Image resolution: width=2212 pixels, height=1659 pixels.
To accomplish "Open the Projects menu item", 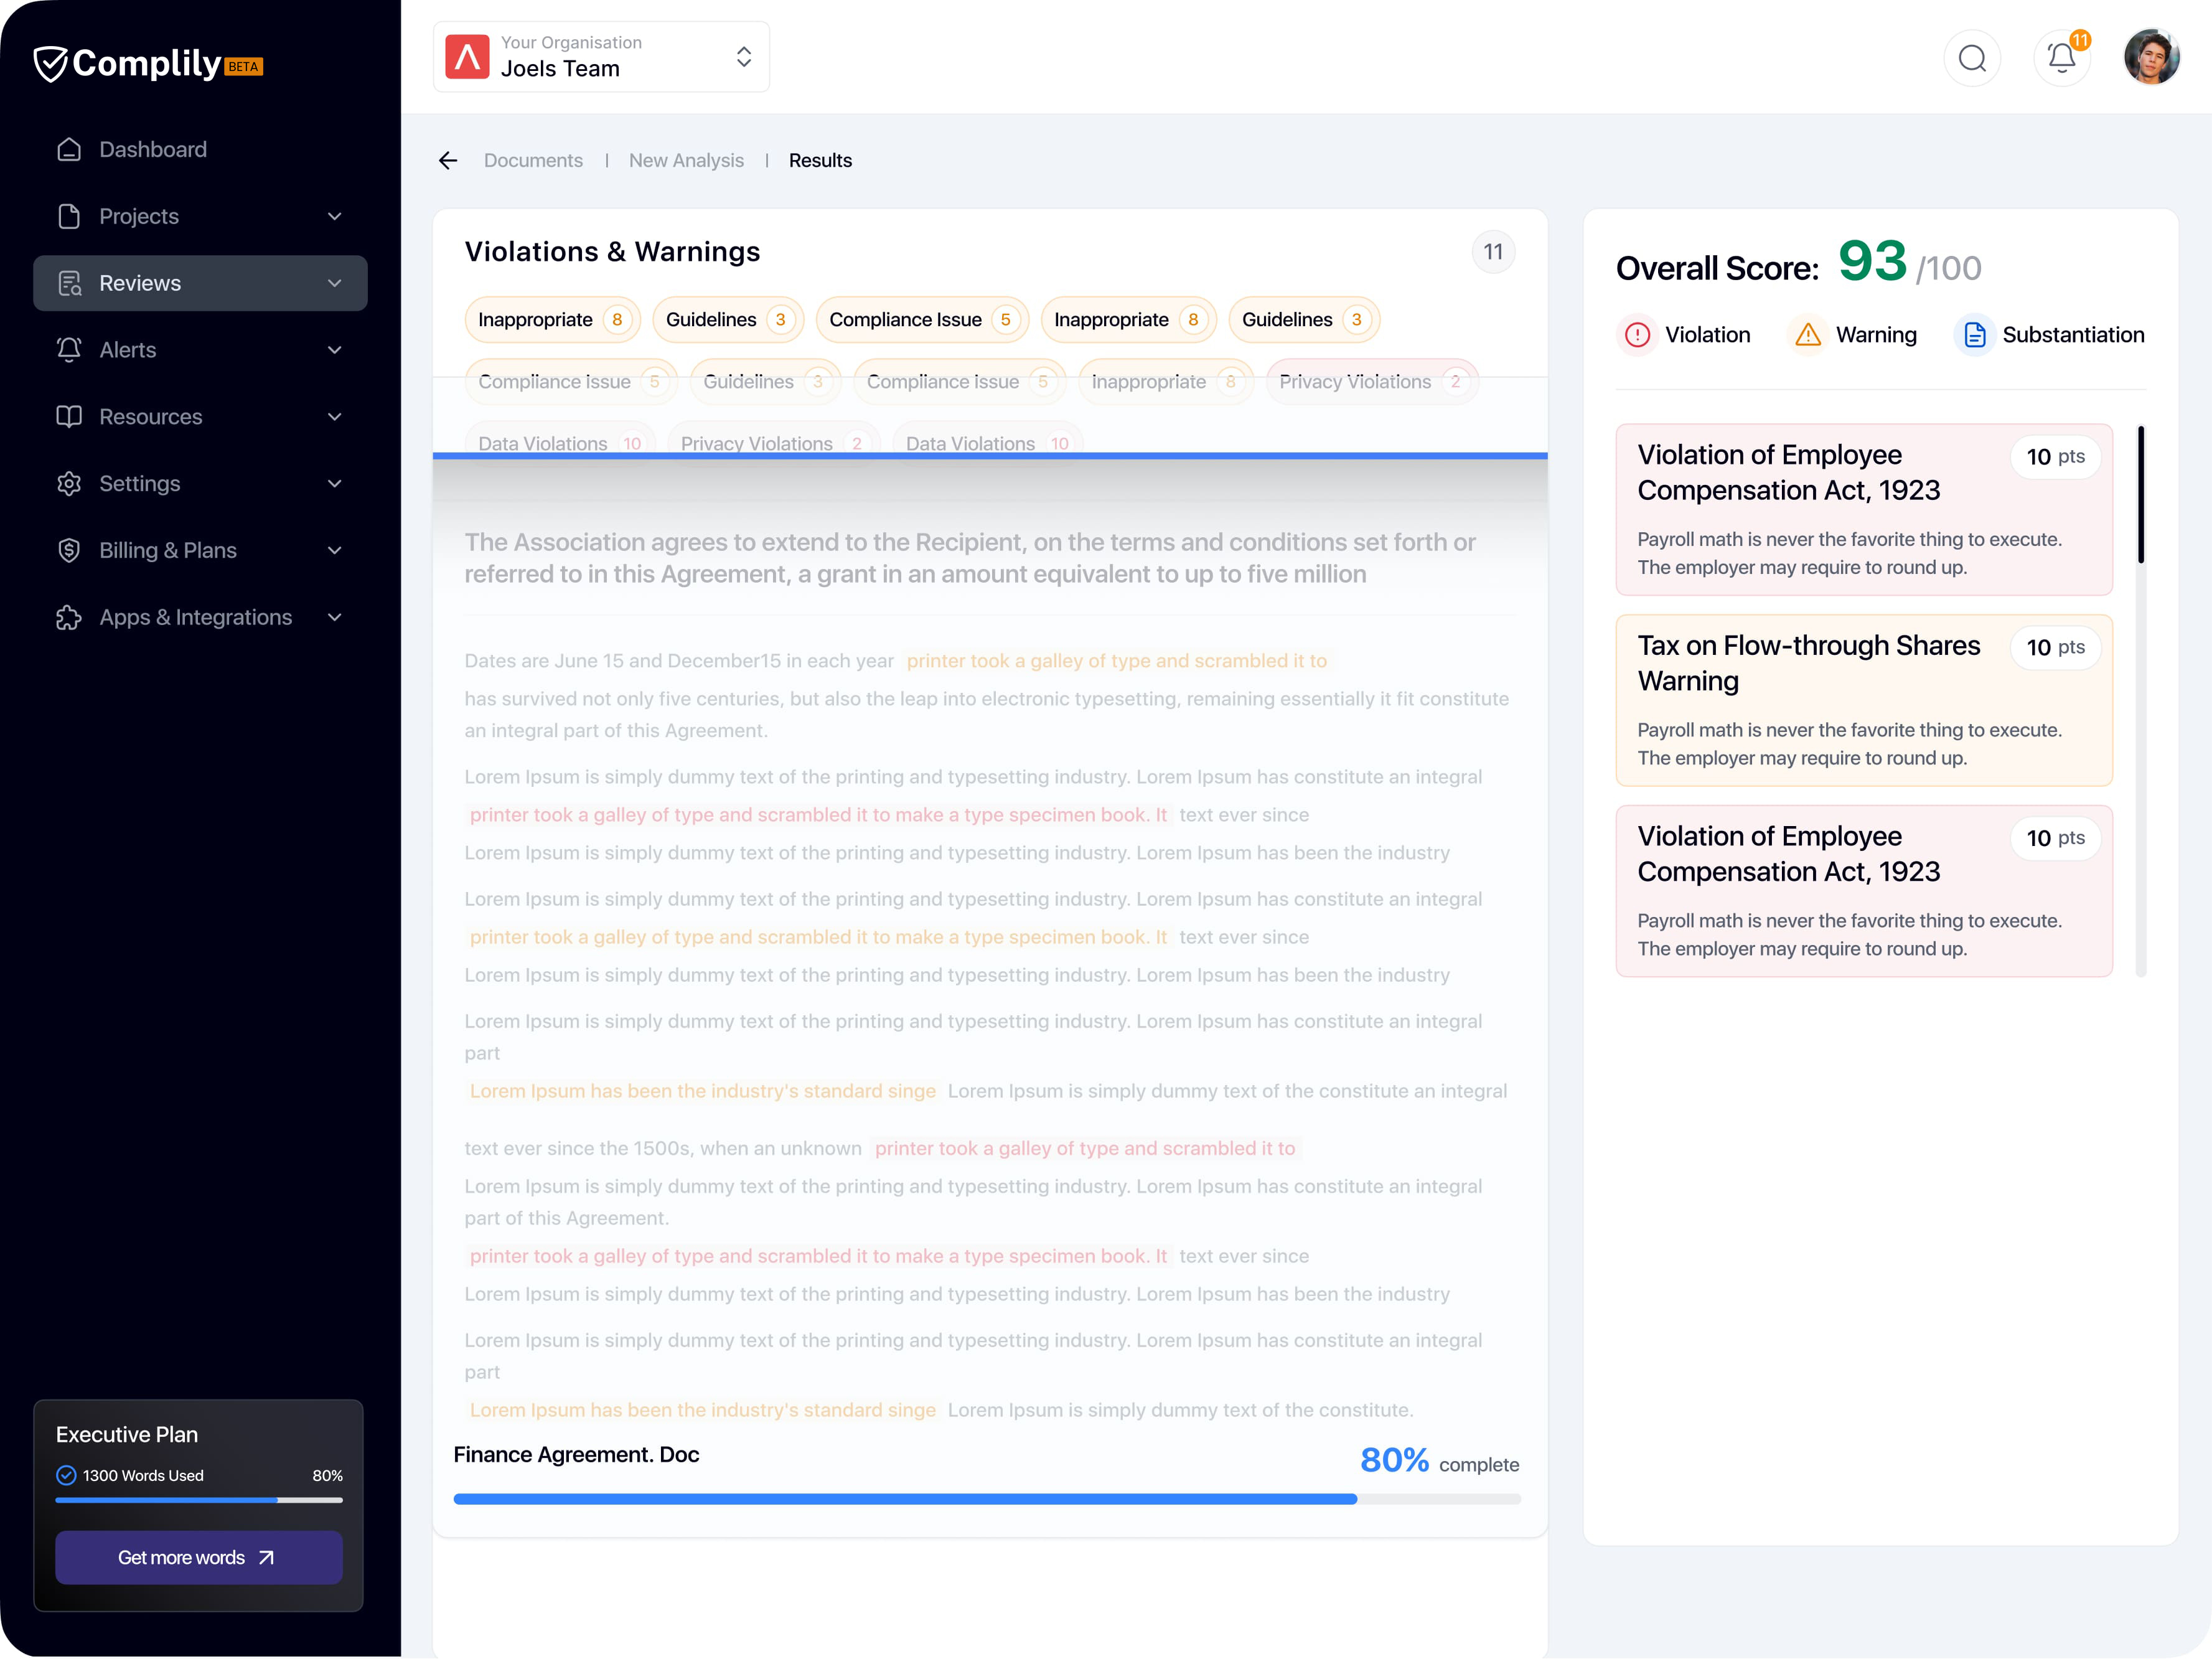I will pyautogui.click(x=200, y=216).
